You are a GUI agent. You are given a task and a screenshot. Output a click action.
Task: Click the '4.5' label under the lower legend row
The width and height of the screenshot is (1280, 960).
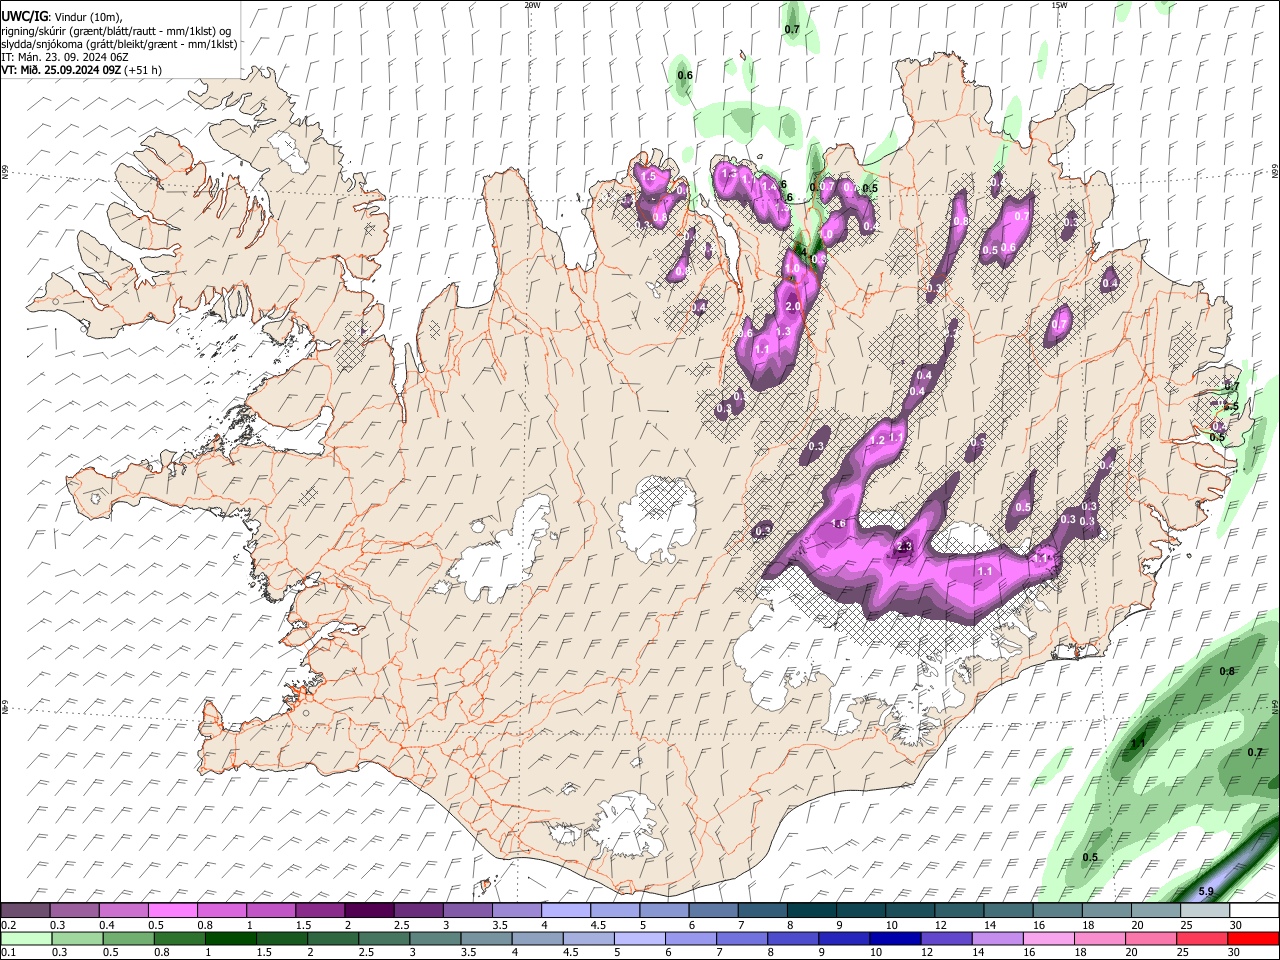[x=572, y=953]
